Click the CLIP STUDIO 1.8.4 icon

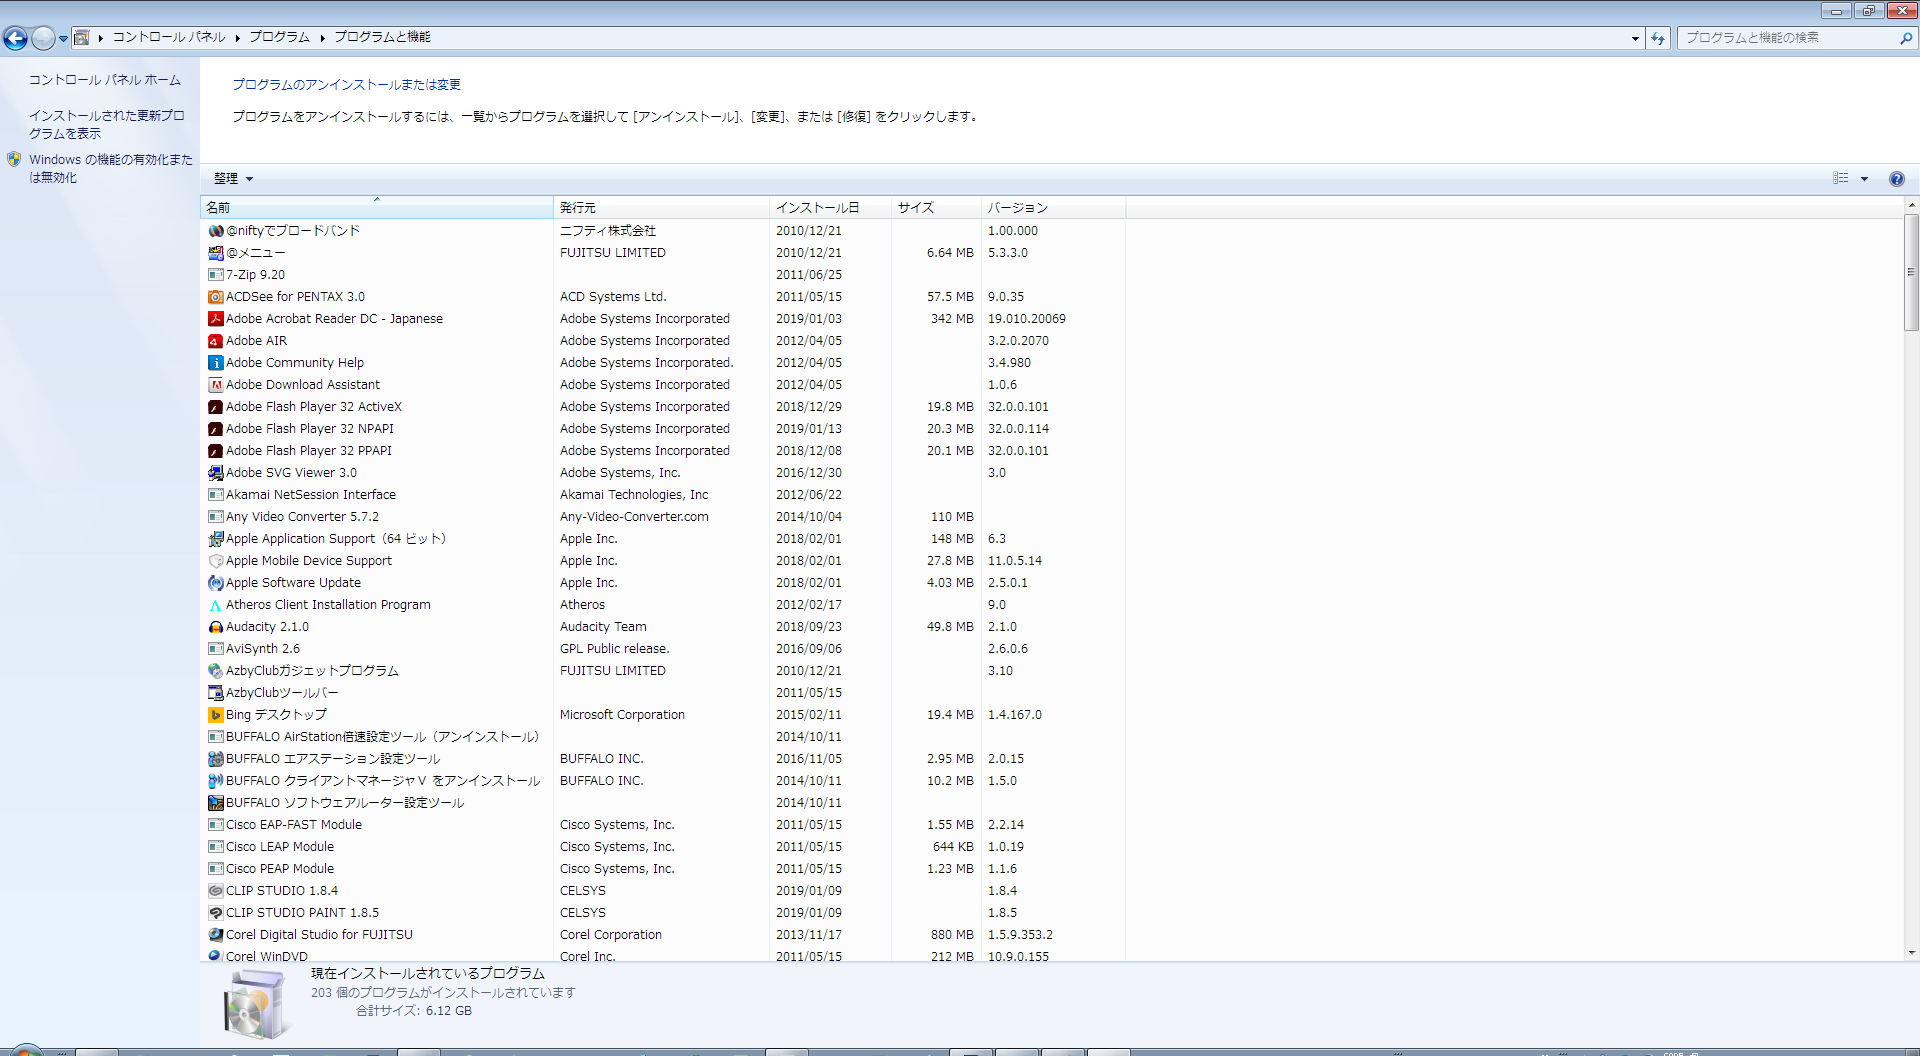click(215, 891)
